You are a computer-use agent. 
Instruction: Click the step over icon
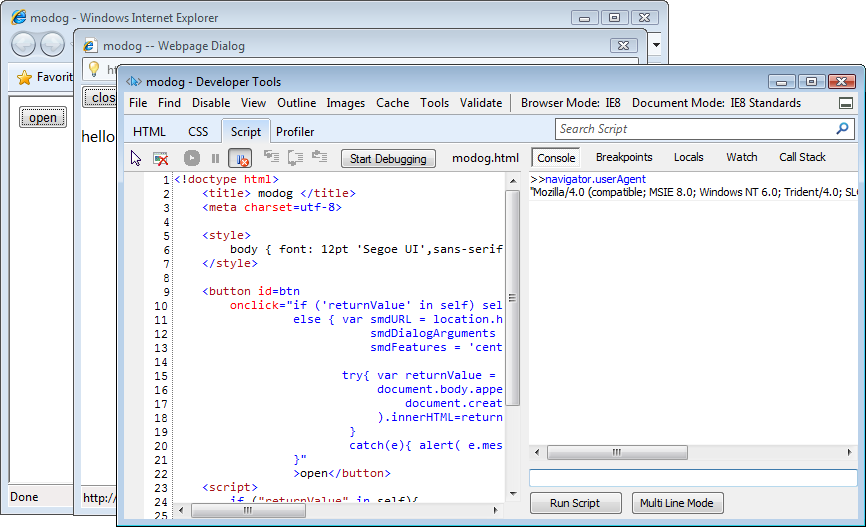click(295, 158)
